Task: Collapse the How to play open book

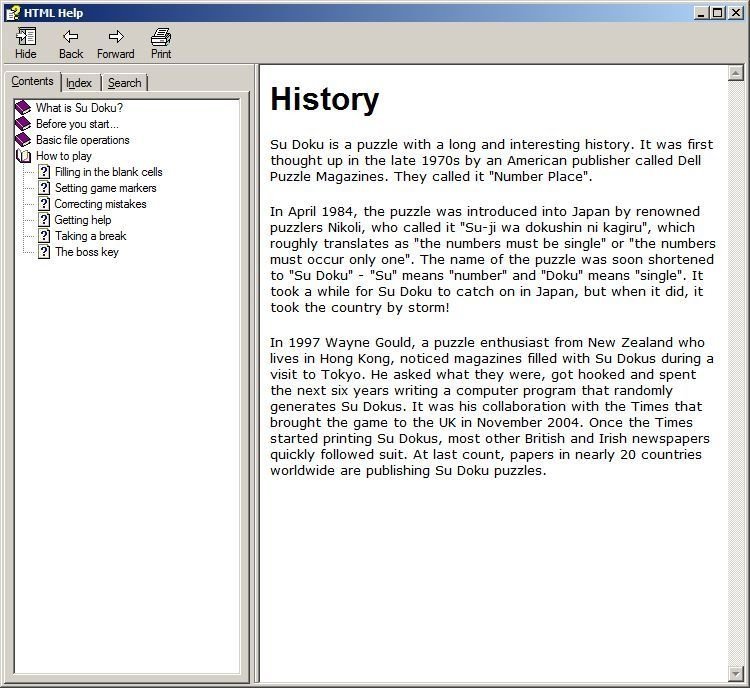Action: click(x=23, y=156)
